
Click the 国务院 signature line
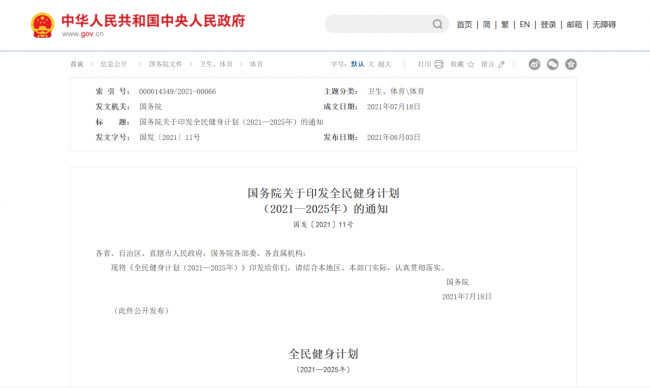tap(458, 282)
